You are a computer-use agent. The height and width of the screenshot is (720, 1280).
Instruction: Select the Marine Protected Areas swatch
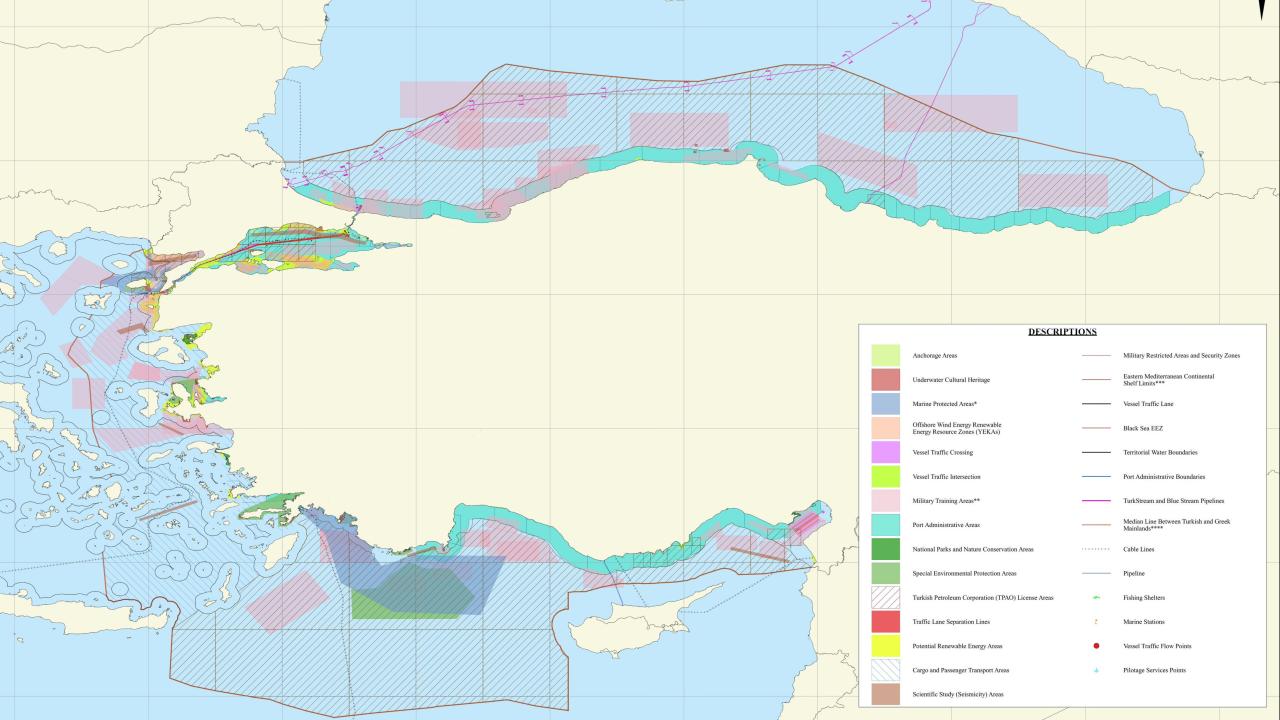[887, 404]
